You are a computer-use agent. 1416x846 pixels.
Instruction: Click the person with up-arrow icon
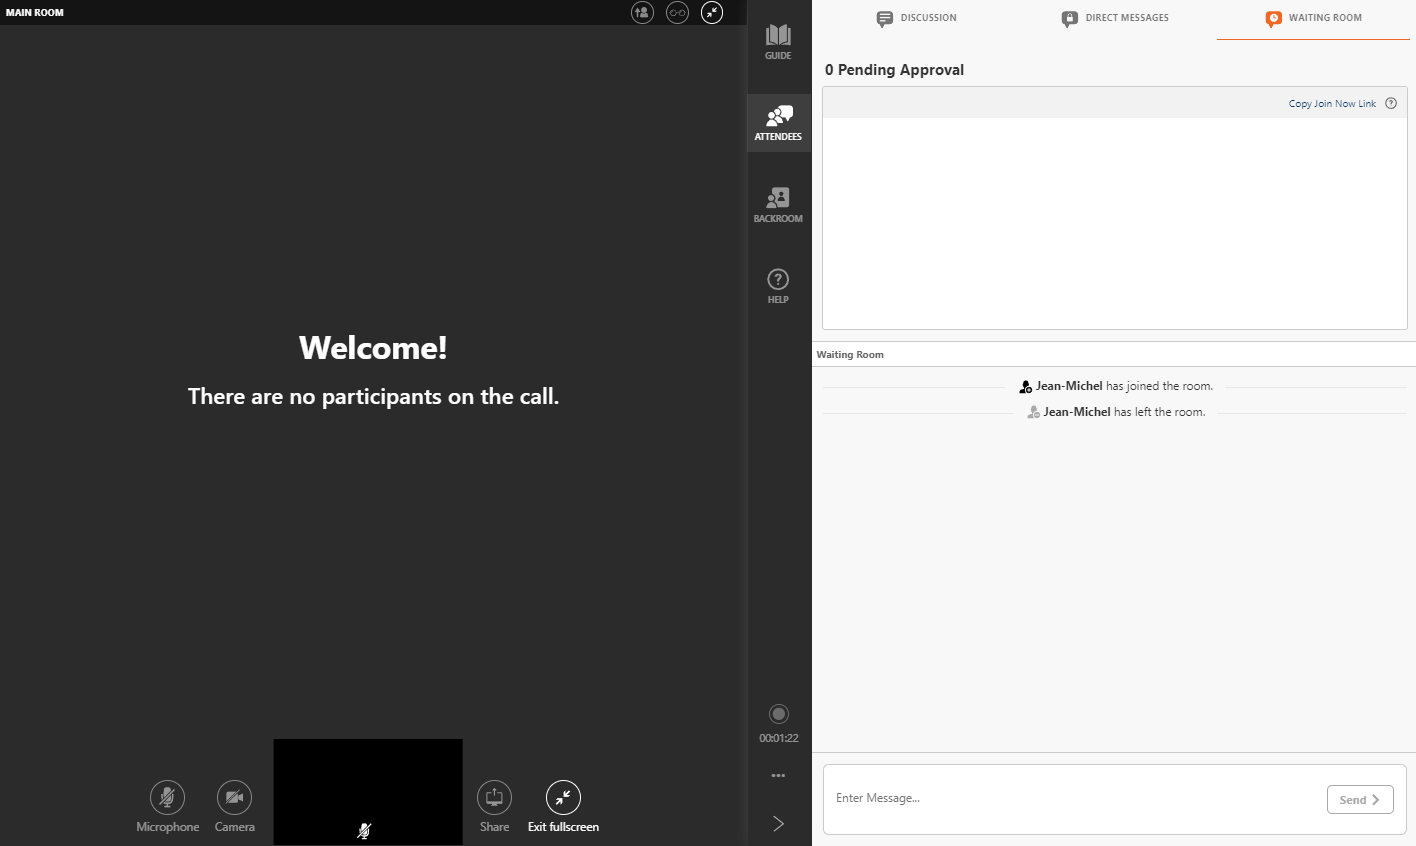(642, 13)
